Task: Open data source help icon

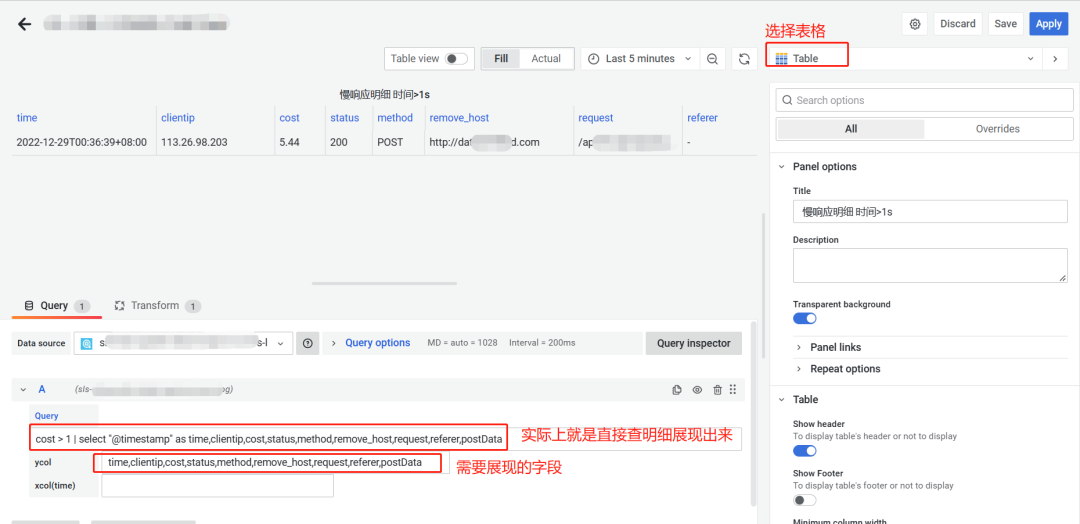Action: (307, 343)
